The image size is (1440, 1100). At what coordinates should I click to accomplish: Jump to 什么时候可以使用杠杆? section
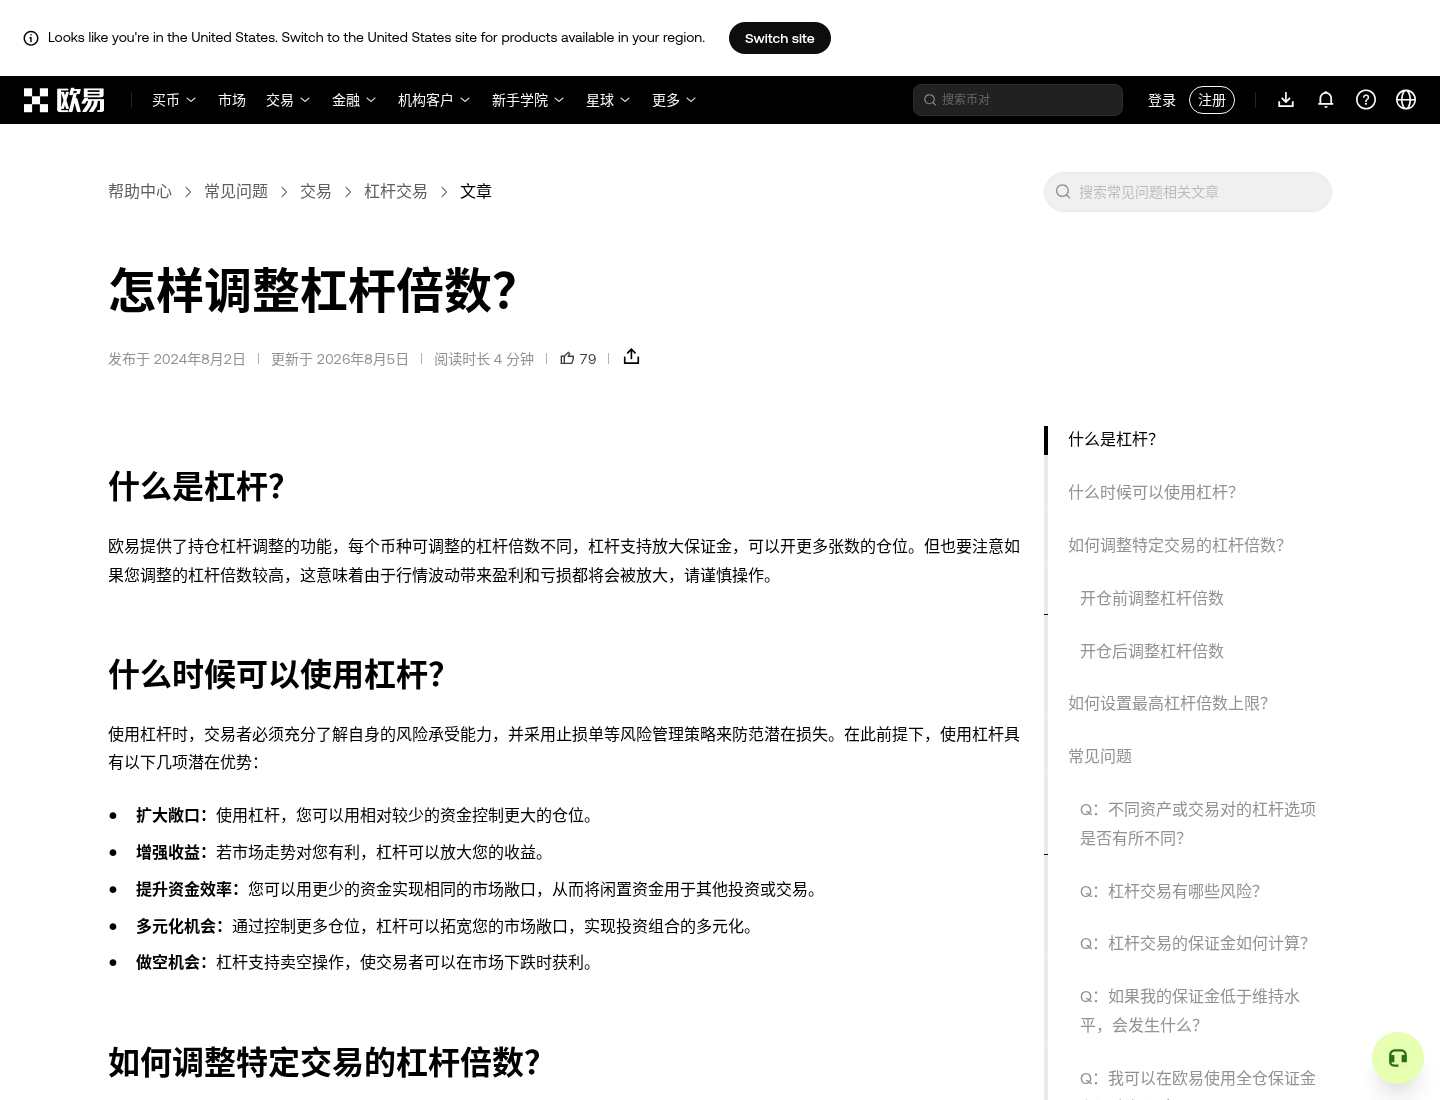(x=1152, y=492)
